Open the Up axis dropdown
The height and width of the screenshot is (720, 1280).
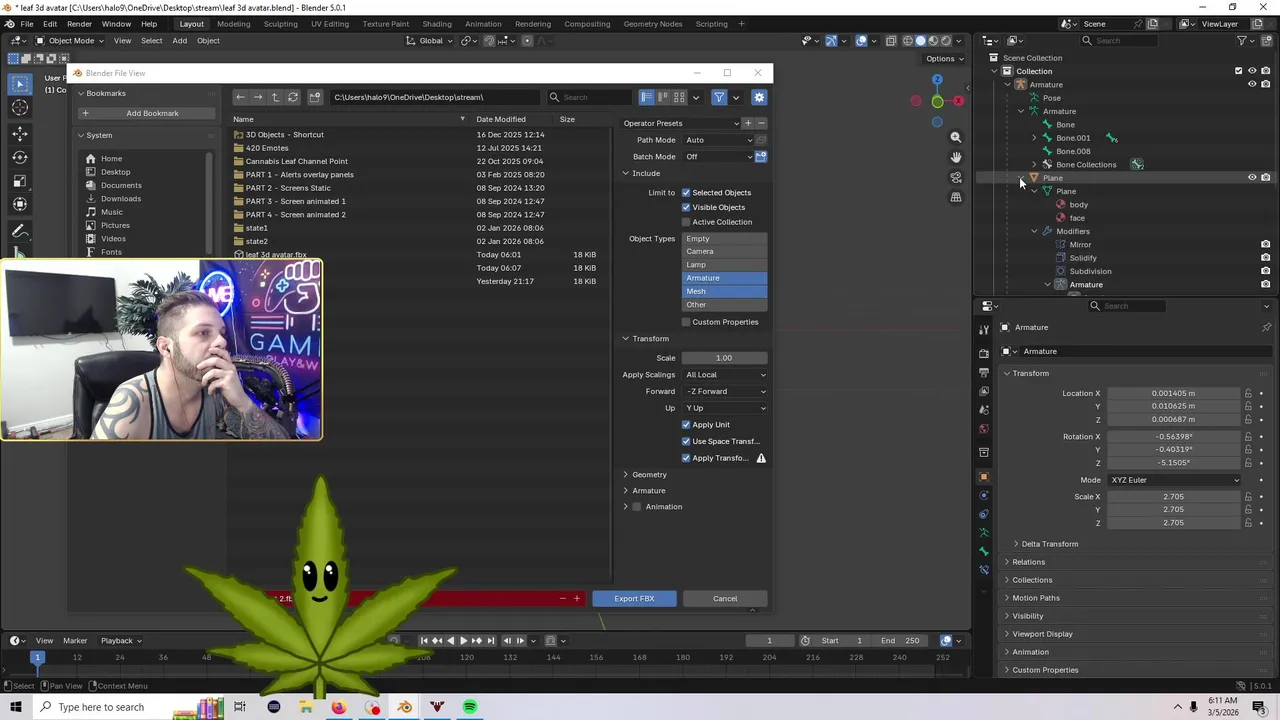click(725, 408)
